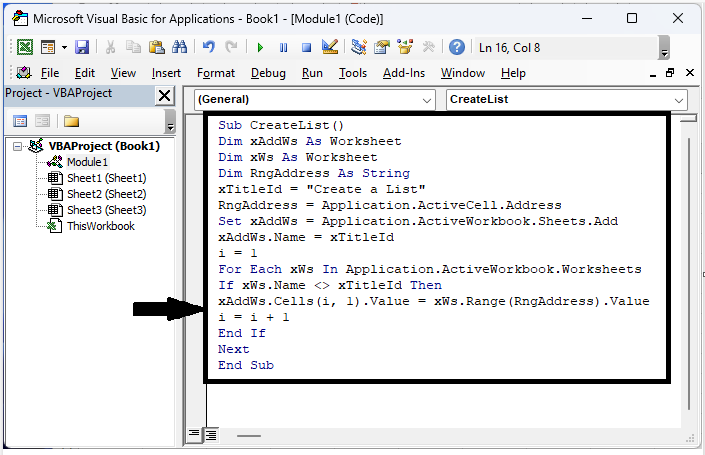Click the VBA icon left of File menu

click(23, 72)
